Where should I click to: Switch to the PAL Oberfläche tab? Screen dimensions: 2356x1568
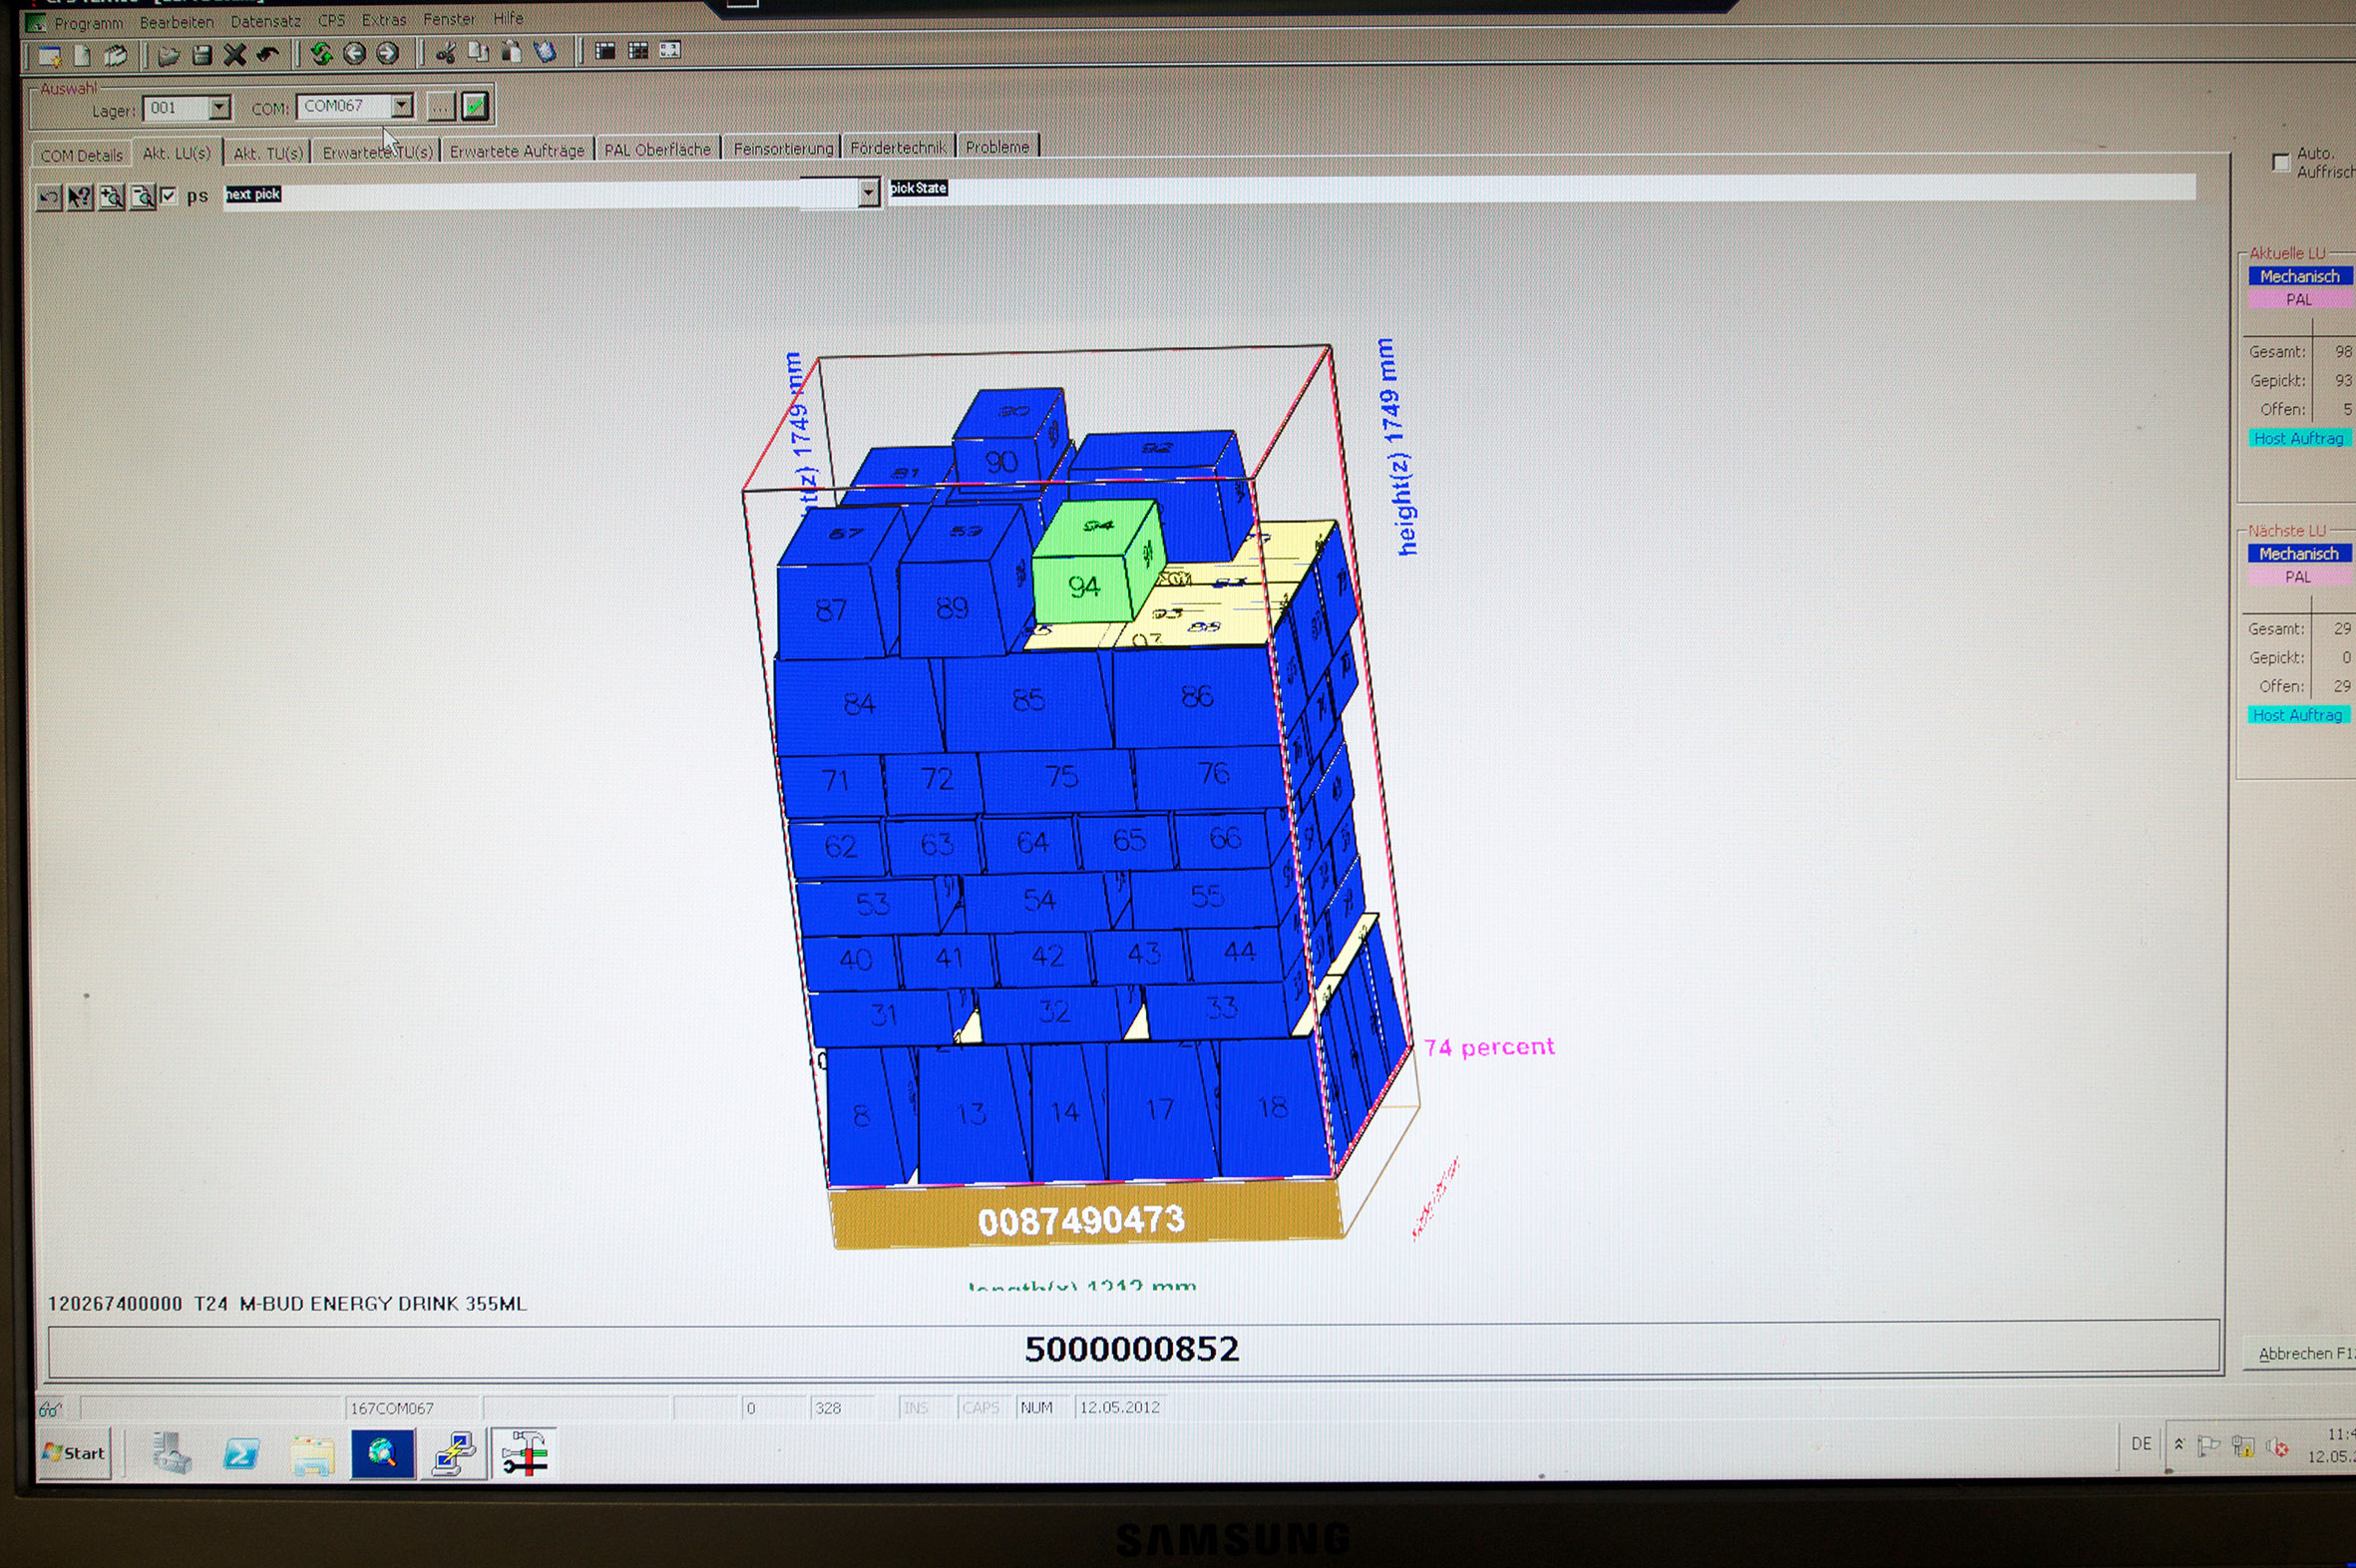point(657,150)
